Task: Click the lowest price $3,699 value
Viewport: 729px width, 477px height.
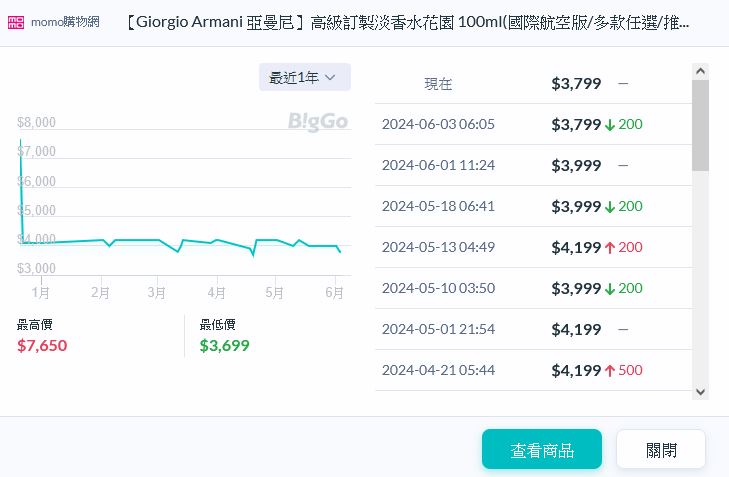Action: [x=224, y=346]
